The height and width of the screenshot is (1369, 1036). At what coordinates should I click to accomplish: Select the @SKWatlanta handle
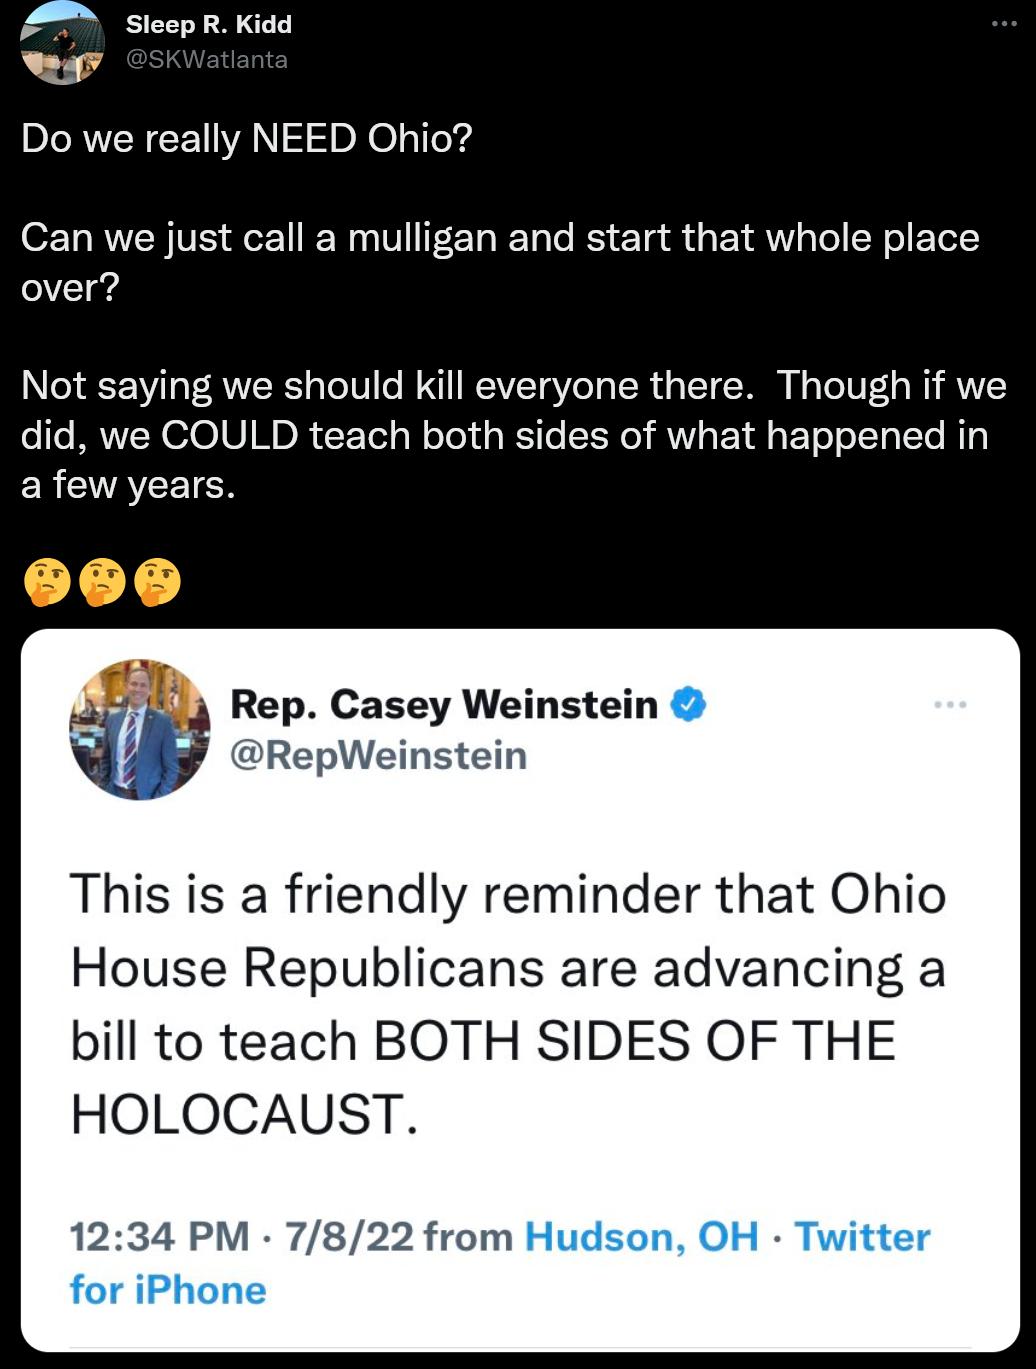coord(207,59)
